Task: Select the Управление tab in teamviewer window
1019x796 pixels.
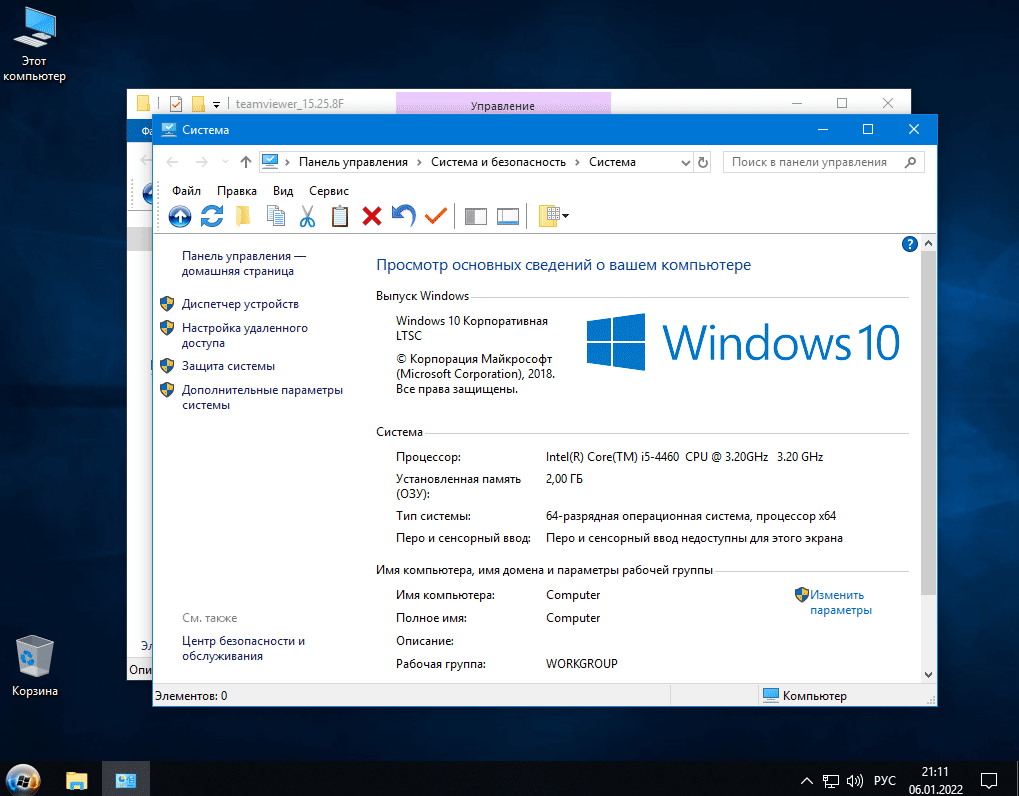Action: click(503, 103)
